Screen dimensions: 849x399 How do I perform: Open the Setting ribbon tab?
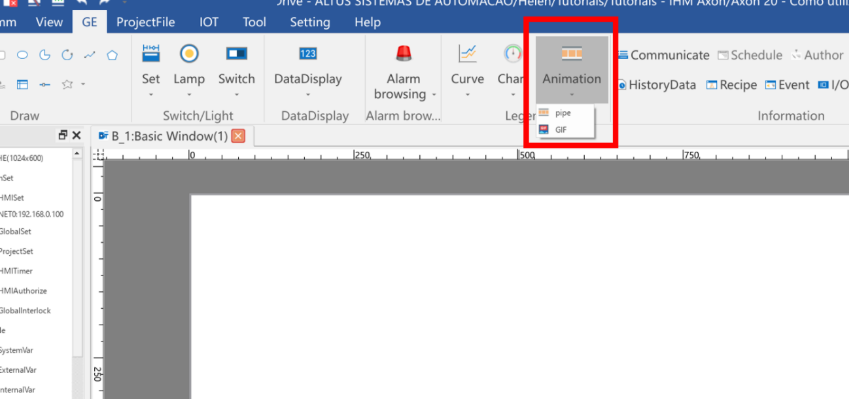310,22
